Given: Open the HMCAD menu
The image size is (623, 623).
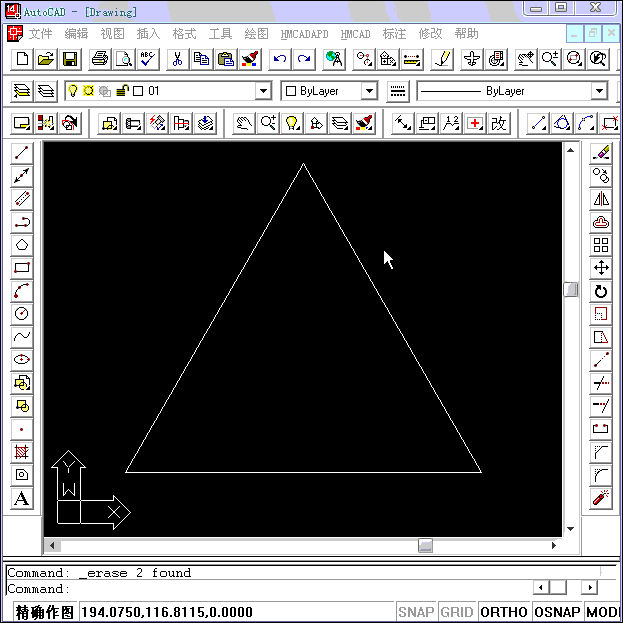Looking at the screenshot, I should pos(355,34).
